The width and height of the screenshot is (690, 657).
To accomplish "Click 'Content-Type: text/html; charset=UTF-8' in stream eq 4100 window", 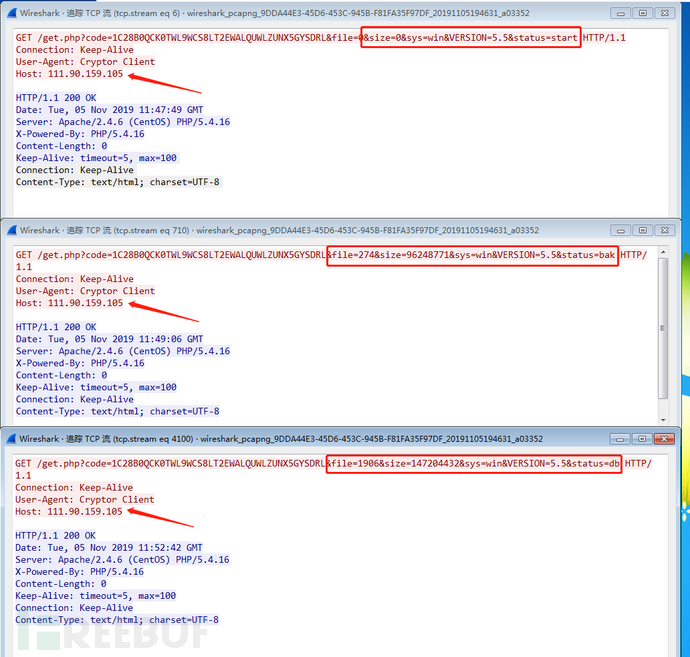I will [117, 620].
